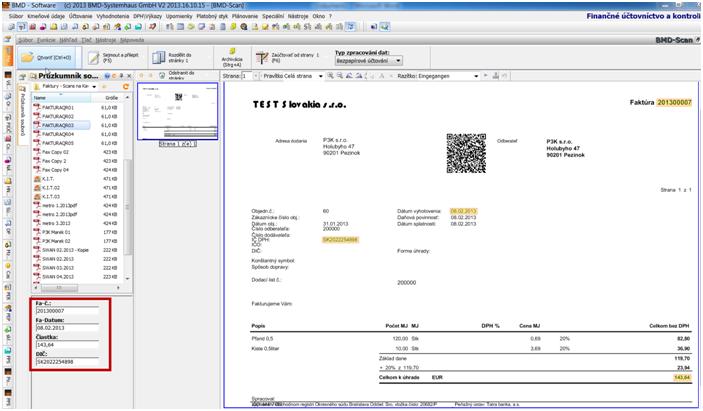Viewport: 703px width, 411px height.
Task: Sort file list by Name column
Action: (x=61, y=97)
